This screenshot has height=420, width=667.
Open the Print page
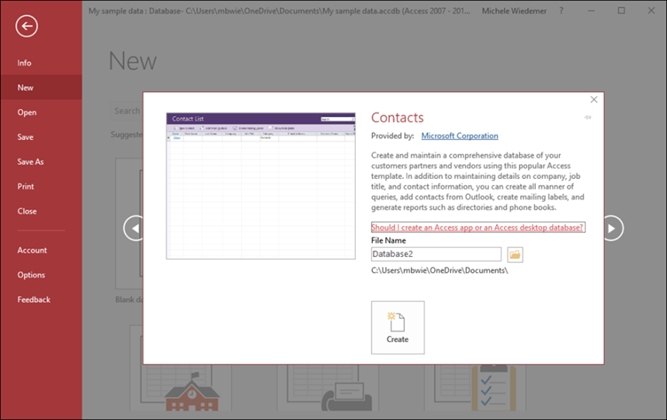click(26, 186)
